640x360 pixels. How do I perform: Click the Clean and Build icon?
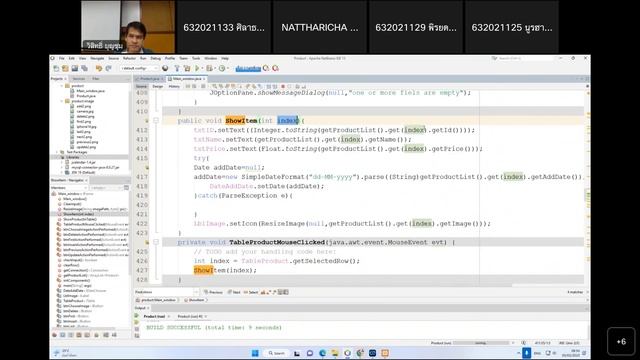(187, 68)
